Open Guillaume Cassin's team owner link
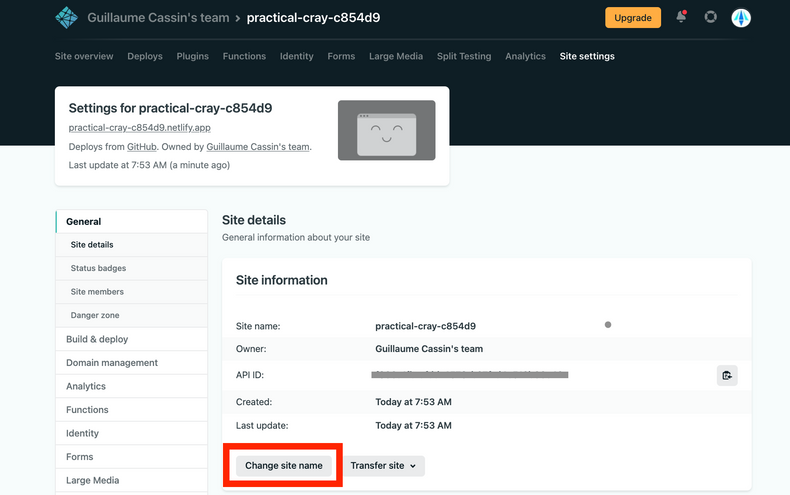The height and width of the screenshot is (495, 790). point(258,147)
